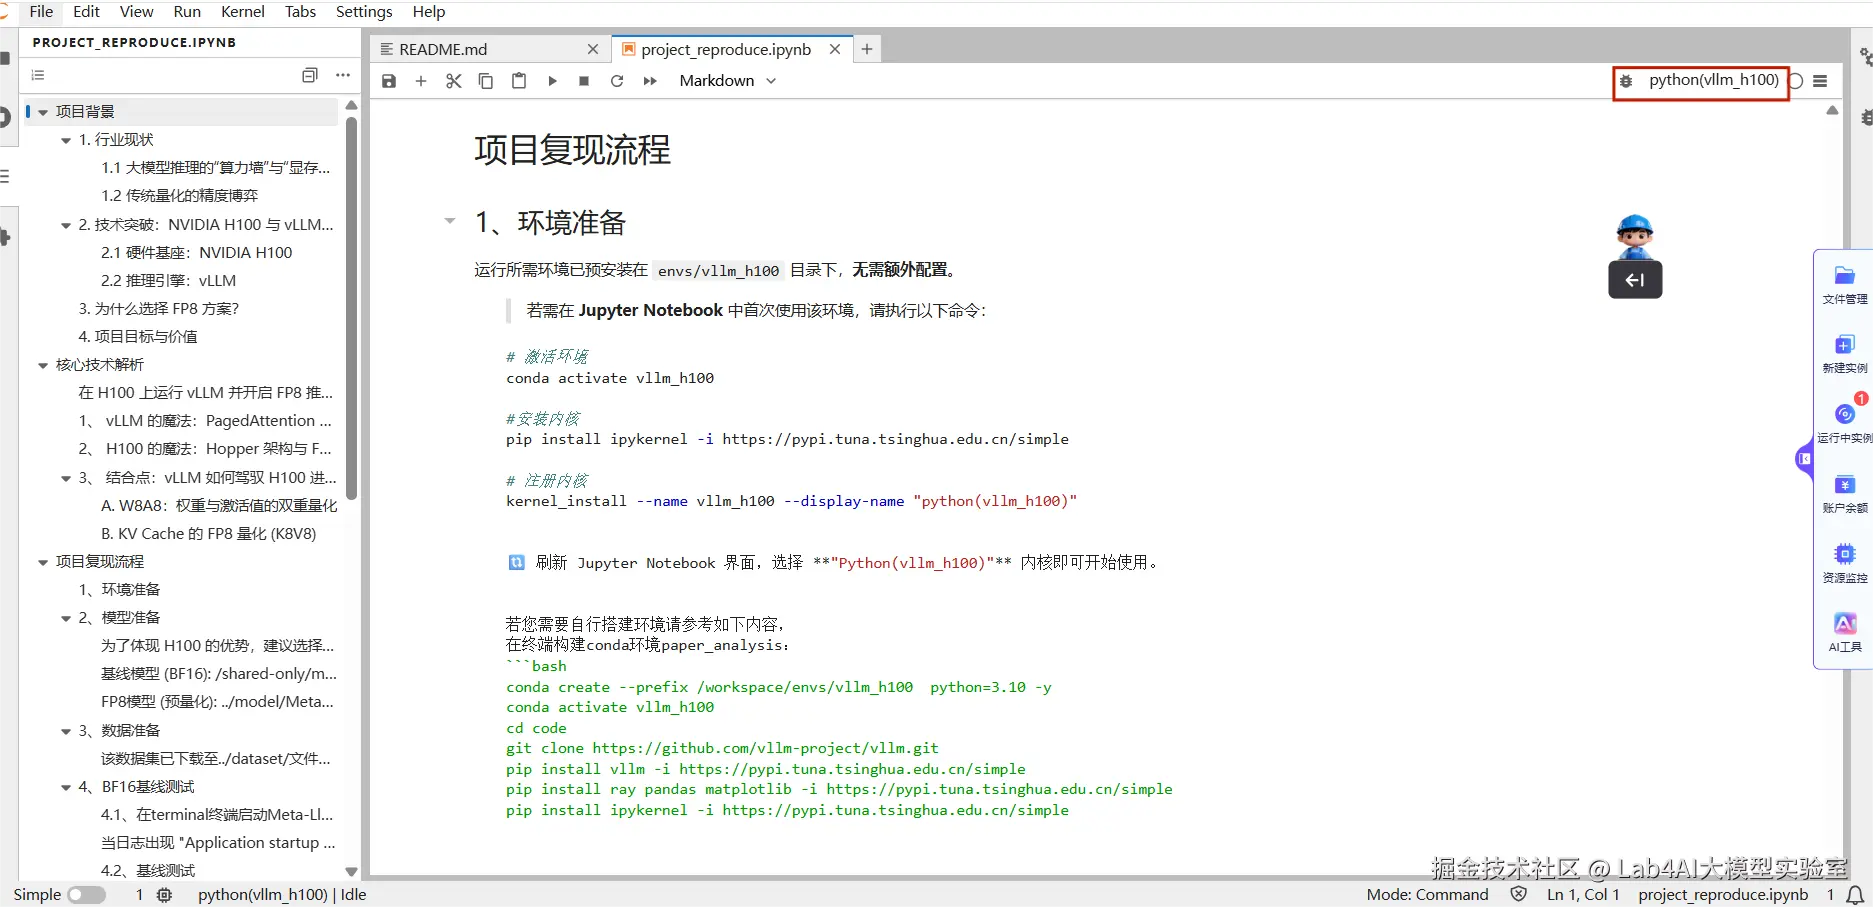
Task: Open the Edit menu
Action: point(87,12)
